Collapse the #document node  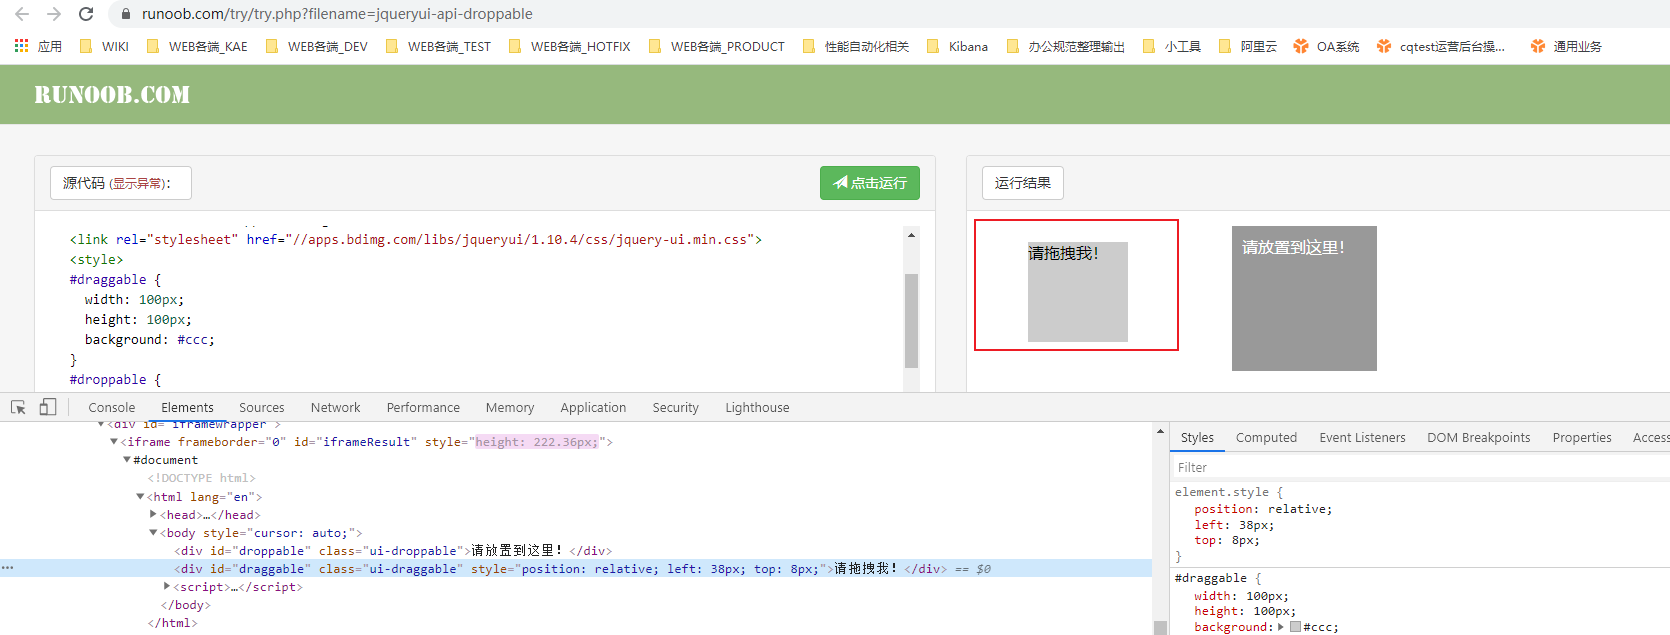click(127, 460)
